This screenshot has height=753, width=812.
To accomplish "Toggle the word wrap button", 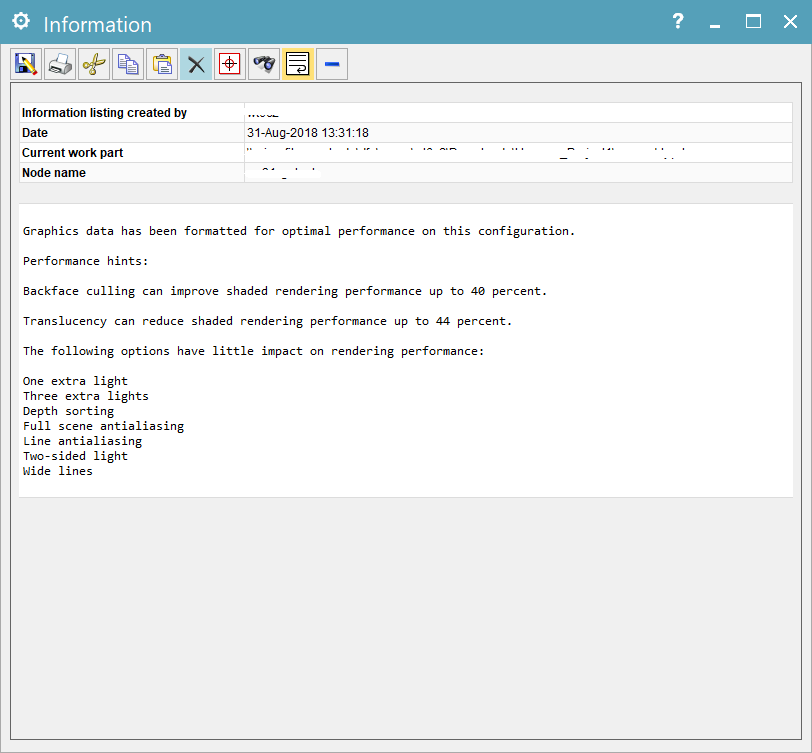I will point(298,65).
